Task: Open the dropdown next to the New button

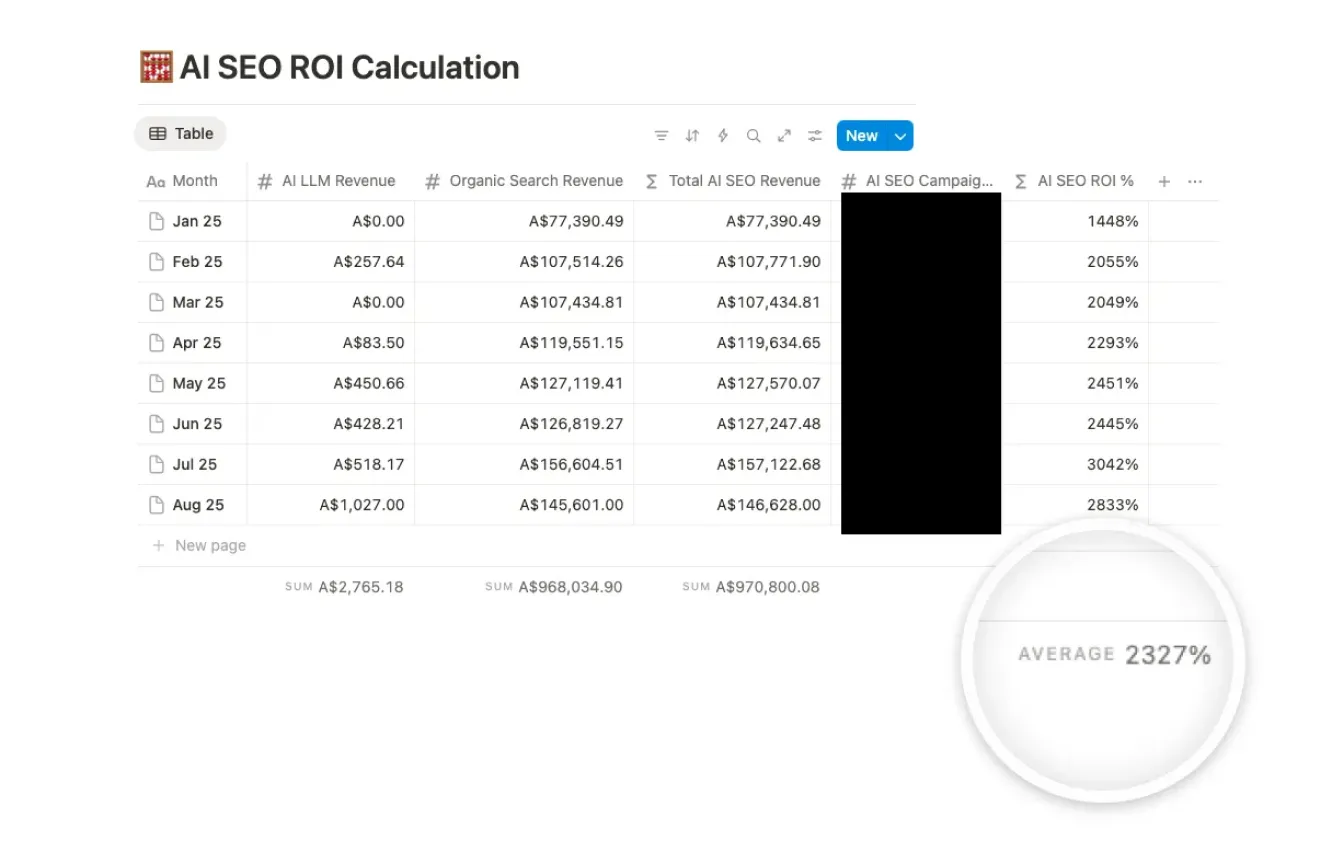Action: pyautogui.click(x=899, y=135)
